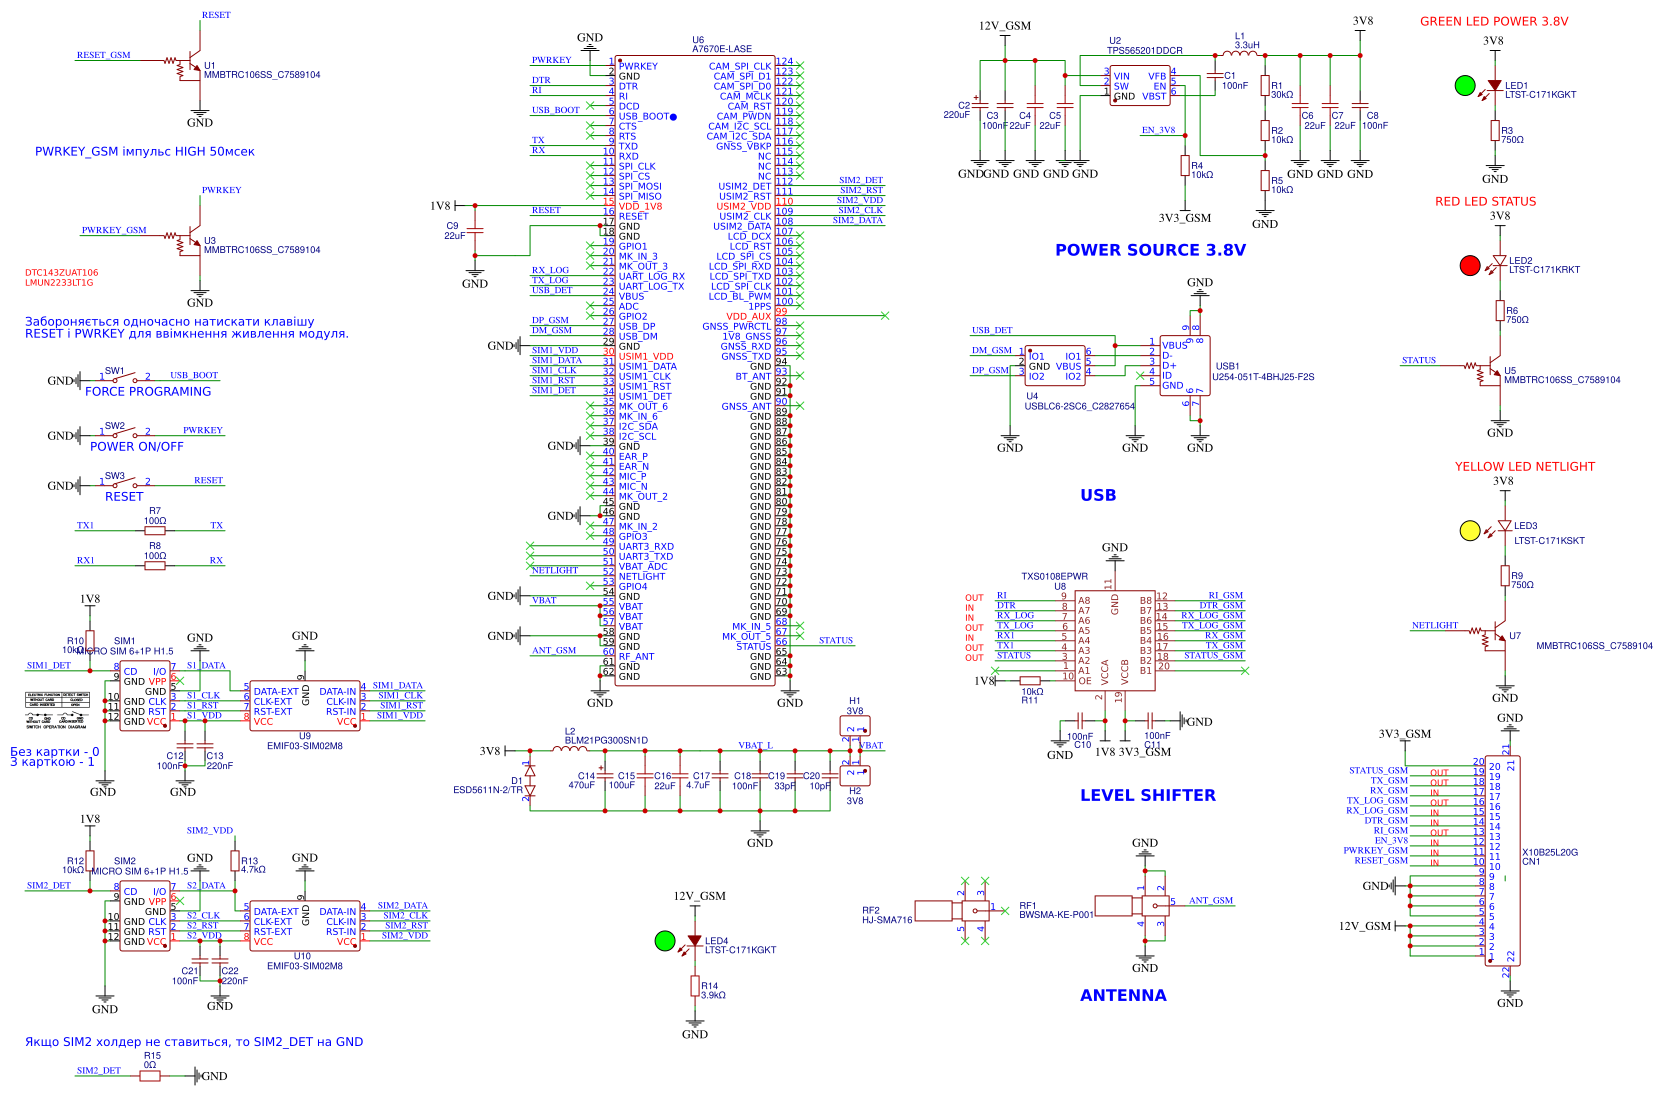Click the "GREEN LED POWER 3.8V" title
The width and height of the screenshot is (1664, 1095).
point(1494,21)
